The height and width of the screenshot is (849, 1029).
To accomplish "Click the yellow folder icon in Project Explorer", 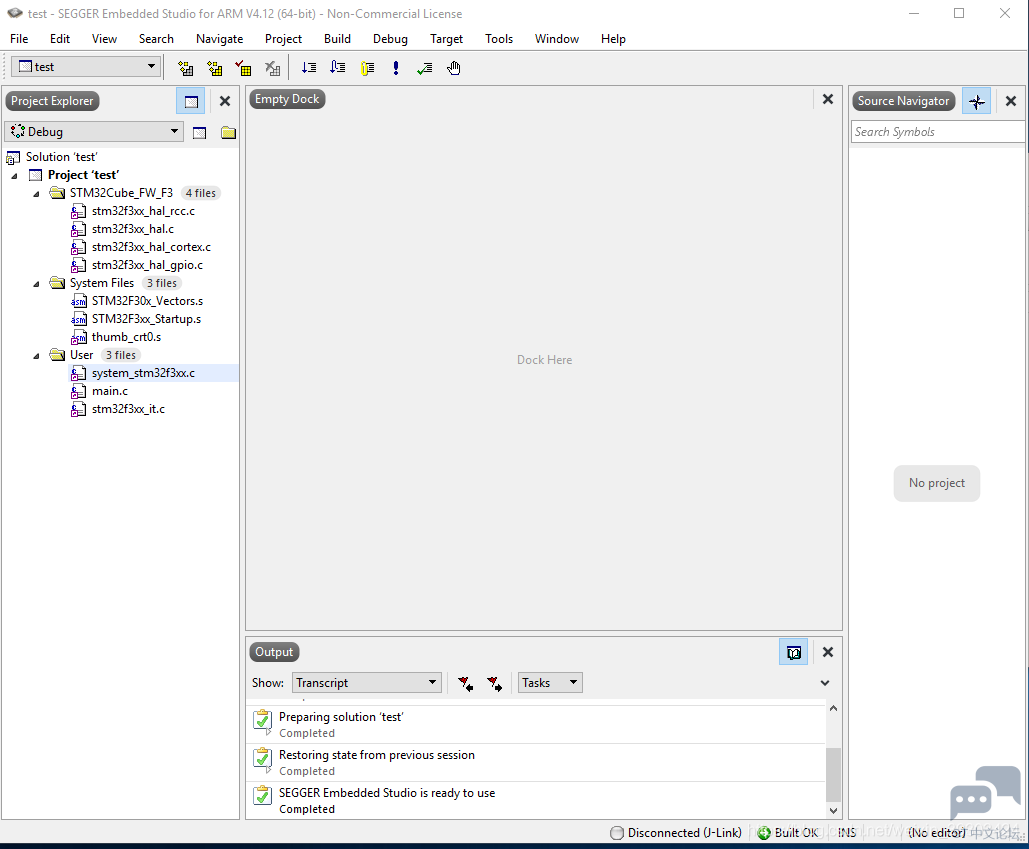I will coord(228,133).
